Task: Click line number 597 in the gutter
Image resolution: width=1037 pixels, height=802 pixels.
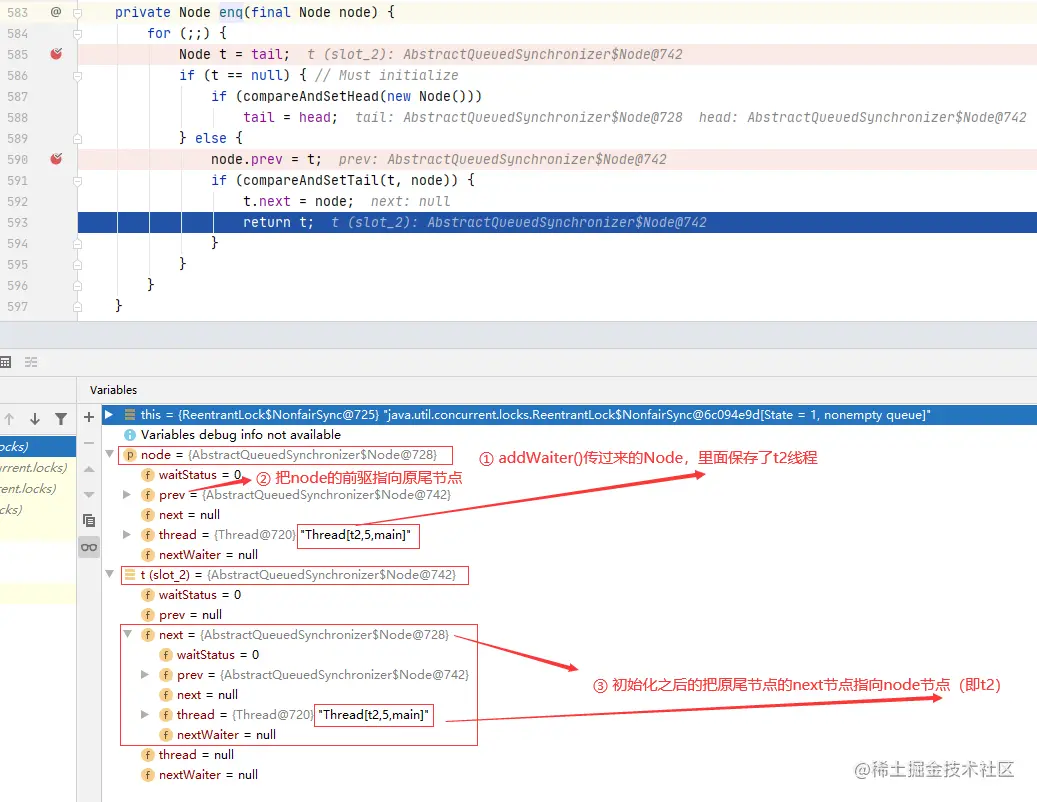Action: [17, 306]
